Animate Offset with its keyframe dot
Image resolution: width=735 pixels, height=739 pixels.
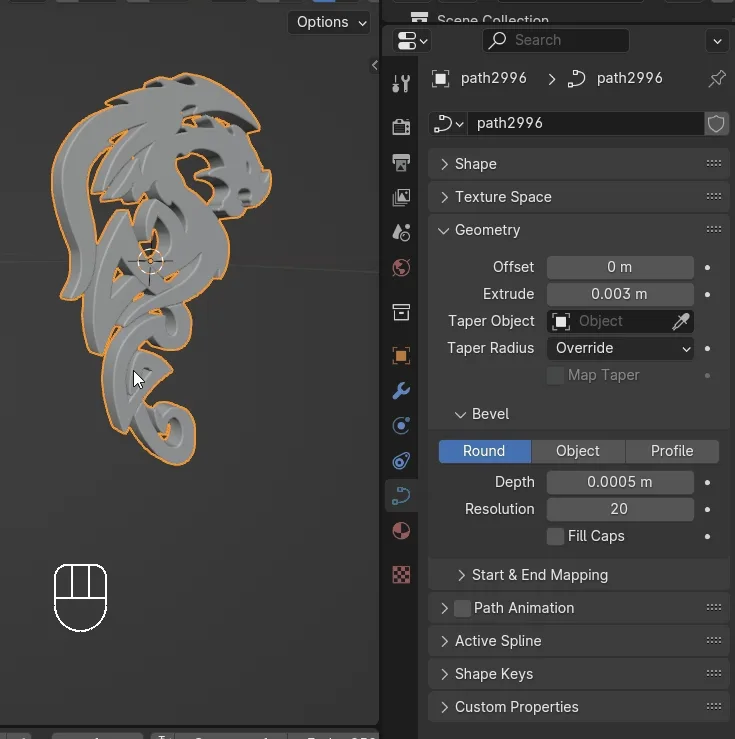coord(707,268)
